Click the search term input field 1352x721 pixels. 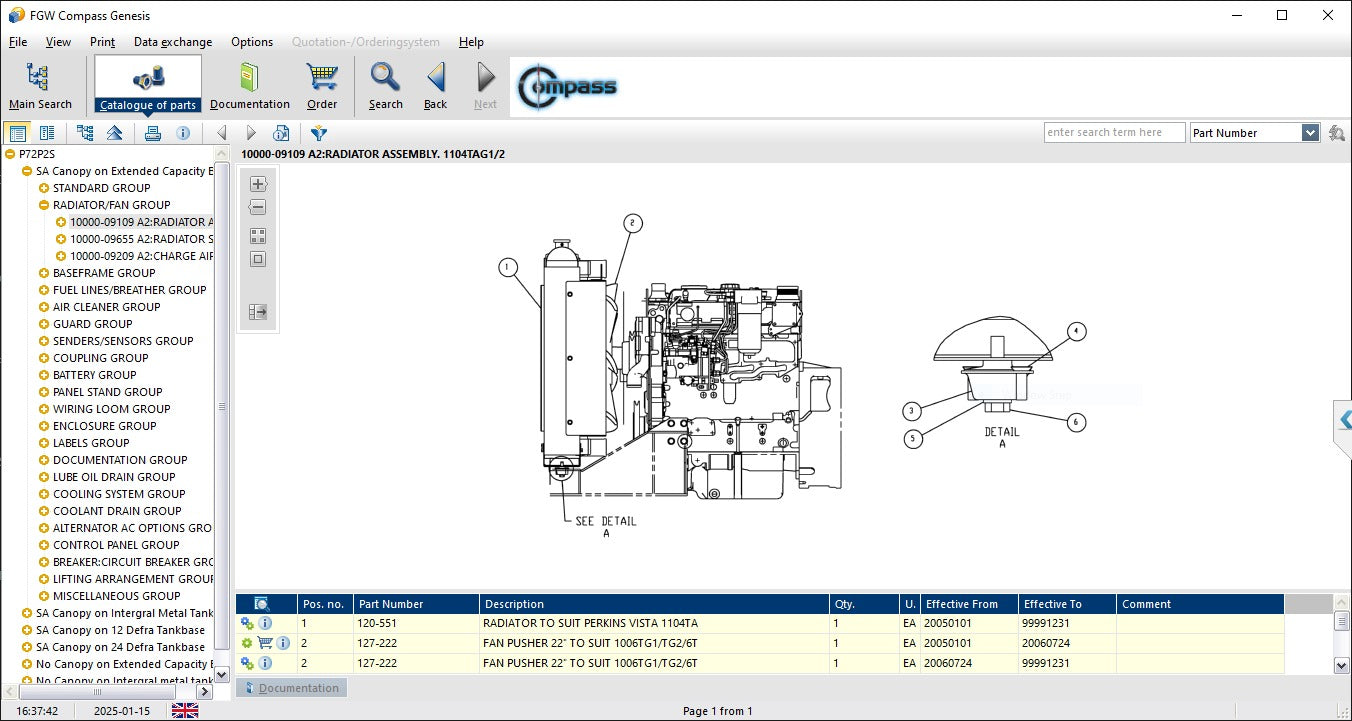tap(1114, 133)
